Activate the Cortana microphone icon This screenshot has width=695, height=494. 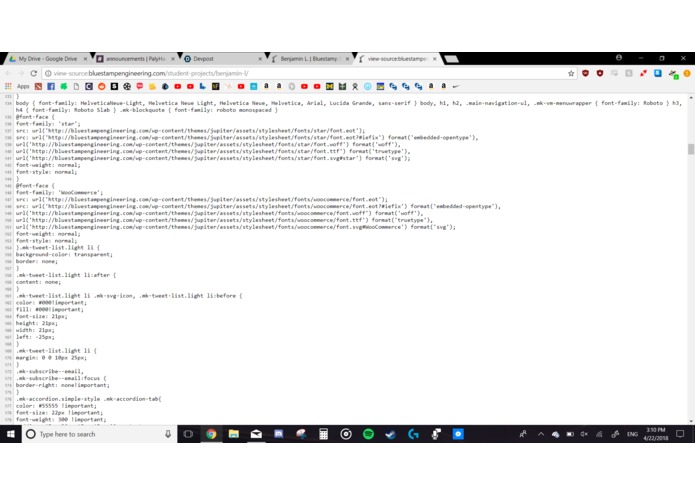point(168,434)
